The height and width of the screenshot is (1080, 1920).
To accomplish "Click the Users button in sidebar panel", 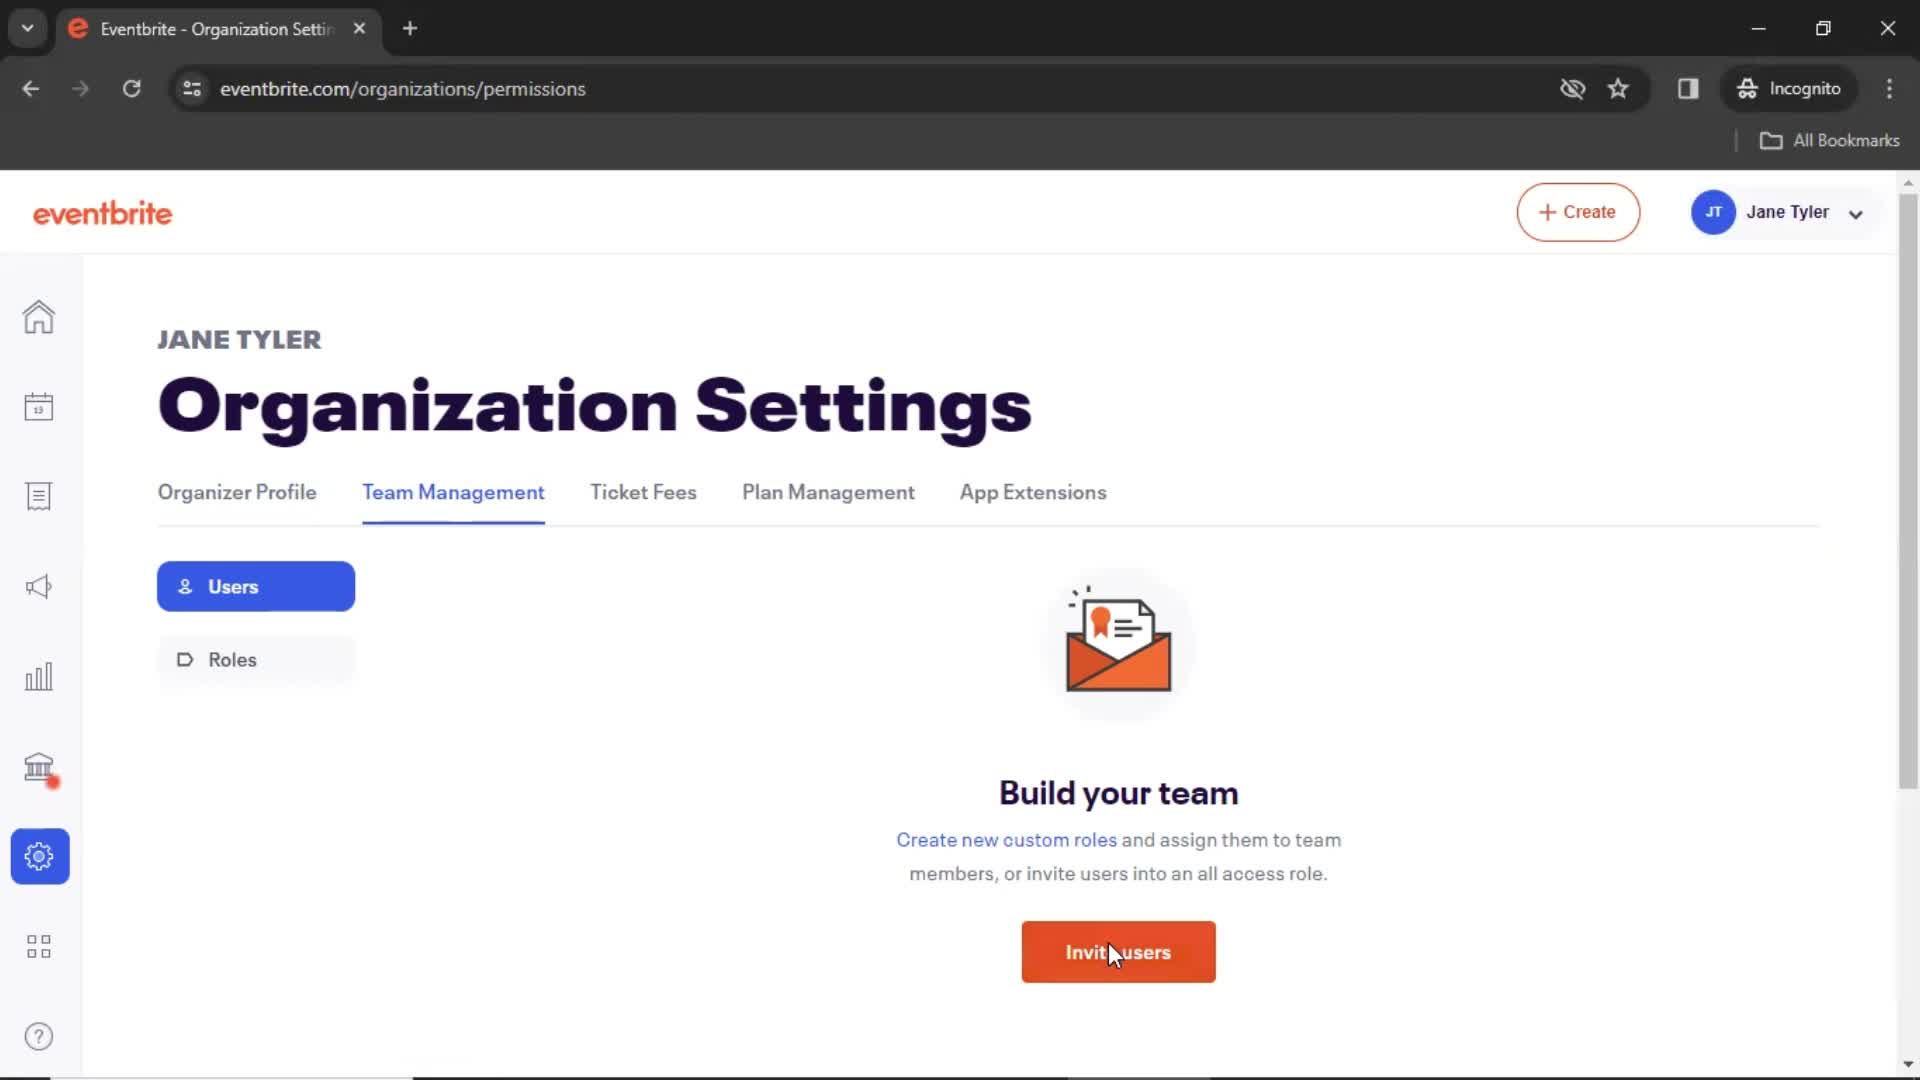I will pyautogui.click(x=257, y=587).
